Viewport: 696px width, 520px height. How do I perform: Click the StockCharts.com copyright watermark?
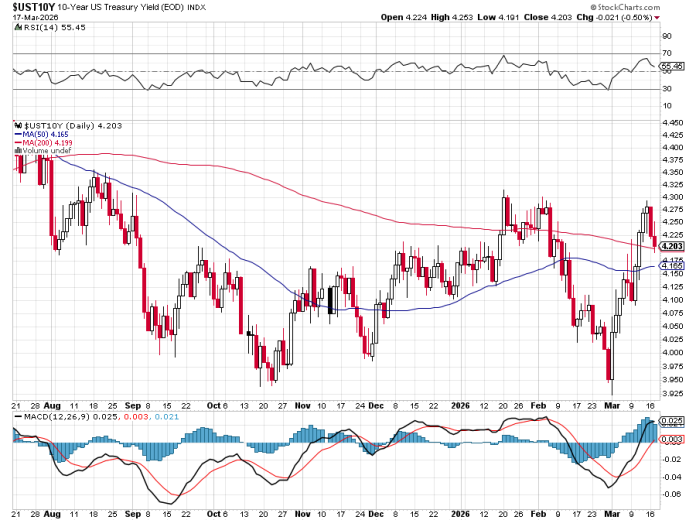click(638, 6)
